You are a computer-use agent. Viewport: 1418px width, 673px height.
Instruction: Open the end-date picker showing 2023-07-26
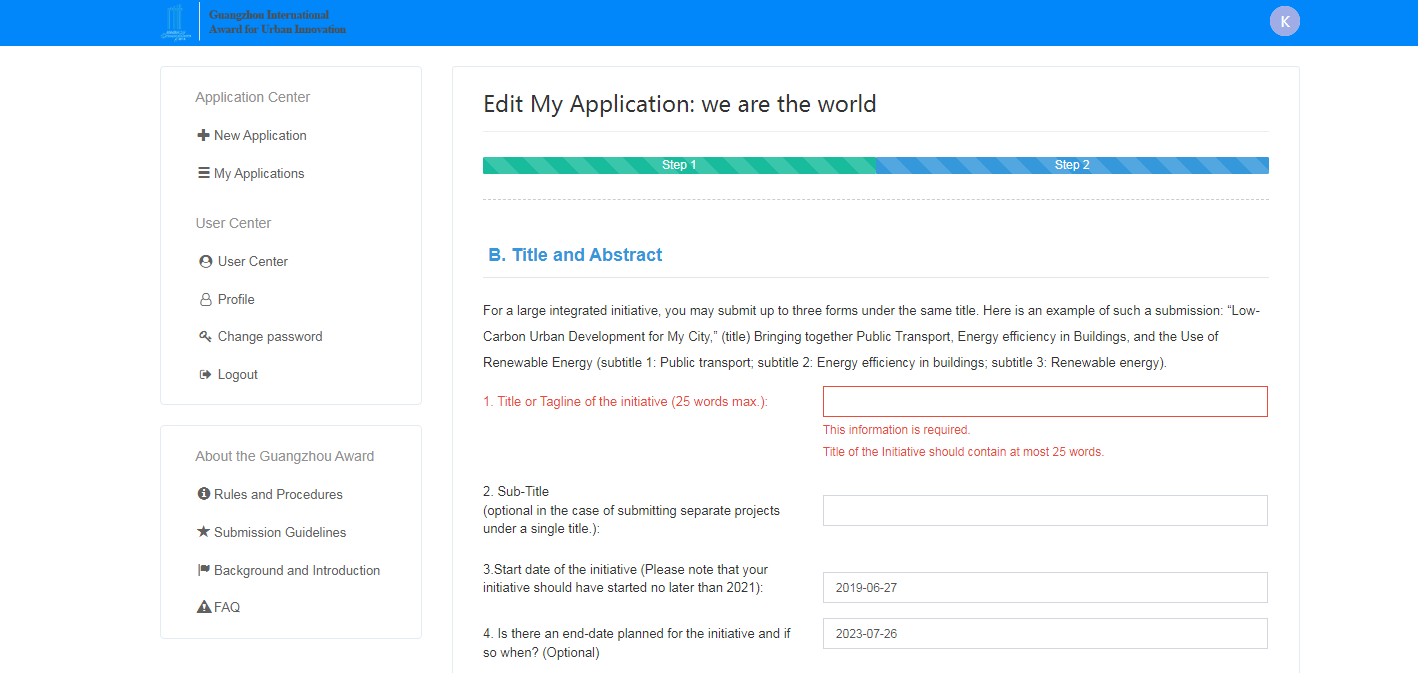(x=1045, y=634)
